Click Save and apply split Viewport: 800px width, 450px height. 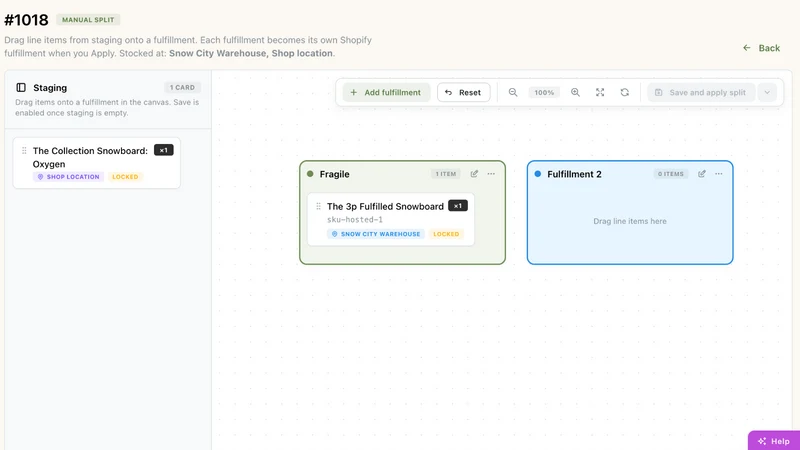(x=701, y=92)
